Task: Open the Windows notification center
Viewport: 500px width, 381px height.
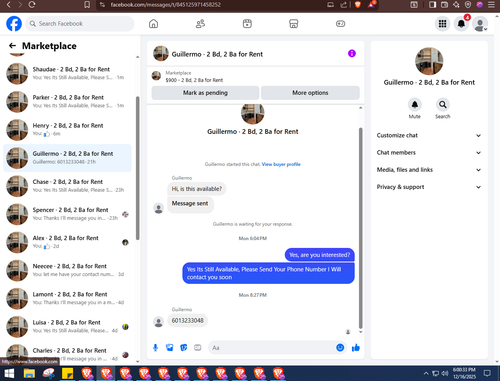Action: [x=487, y=373]
